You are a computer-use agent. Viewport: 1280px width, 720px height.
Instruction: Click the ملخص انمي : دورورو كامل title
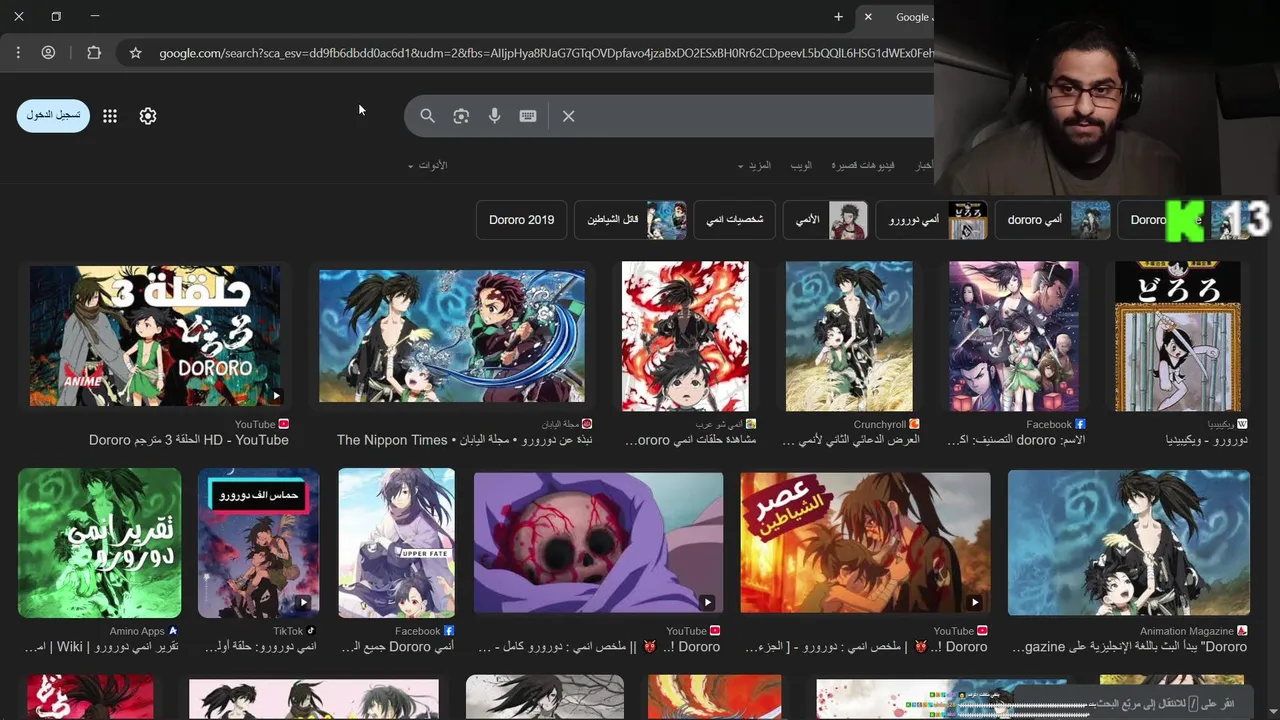tap(597, 647)
